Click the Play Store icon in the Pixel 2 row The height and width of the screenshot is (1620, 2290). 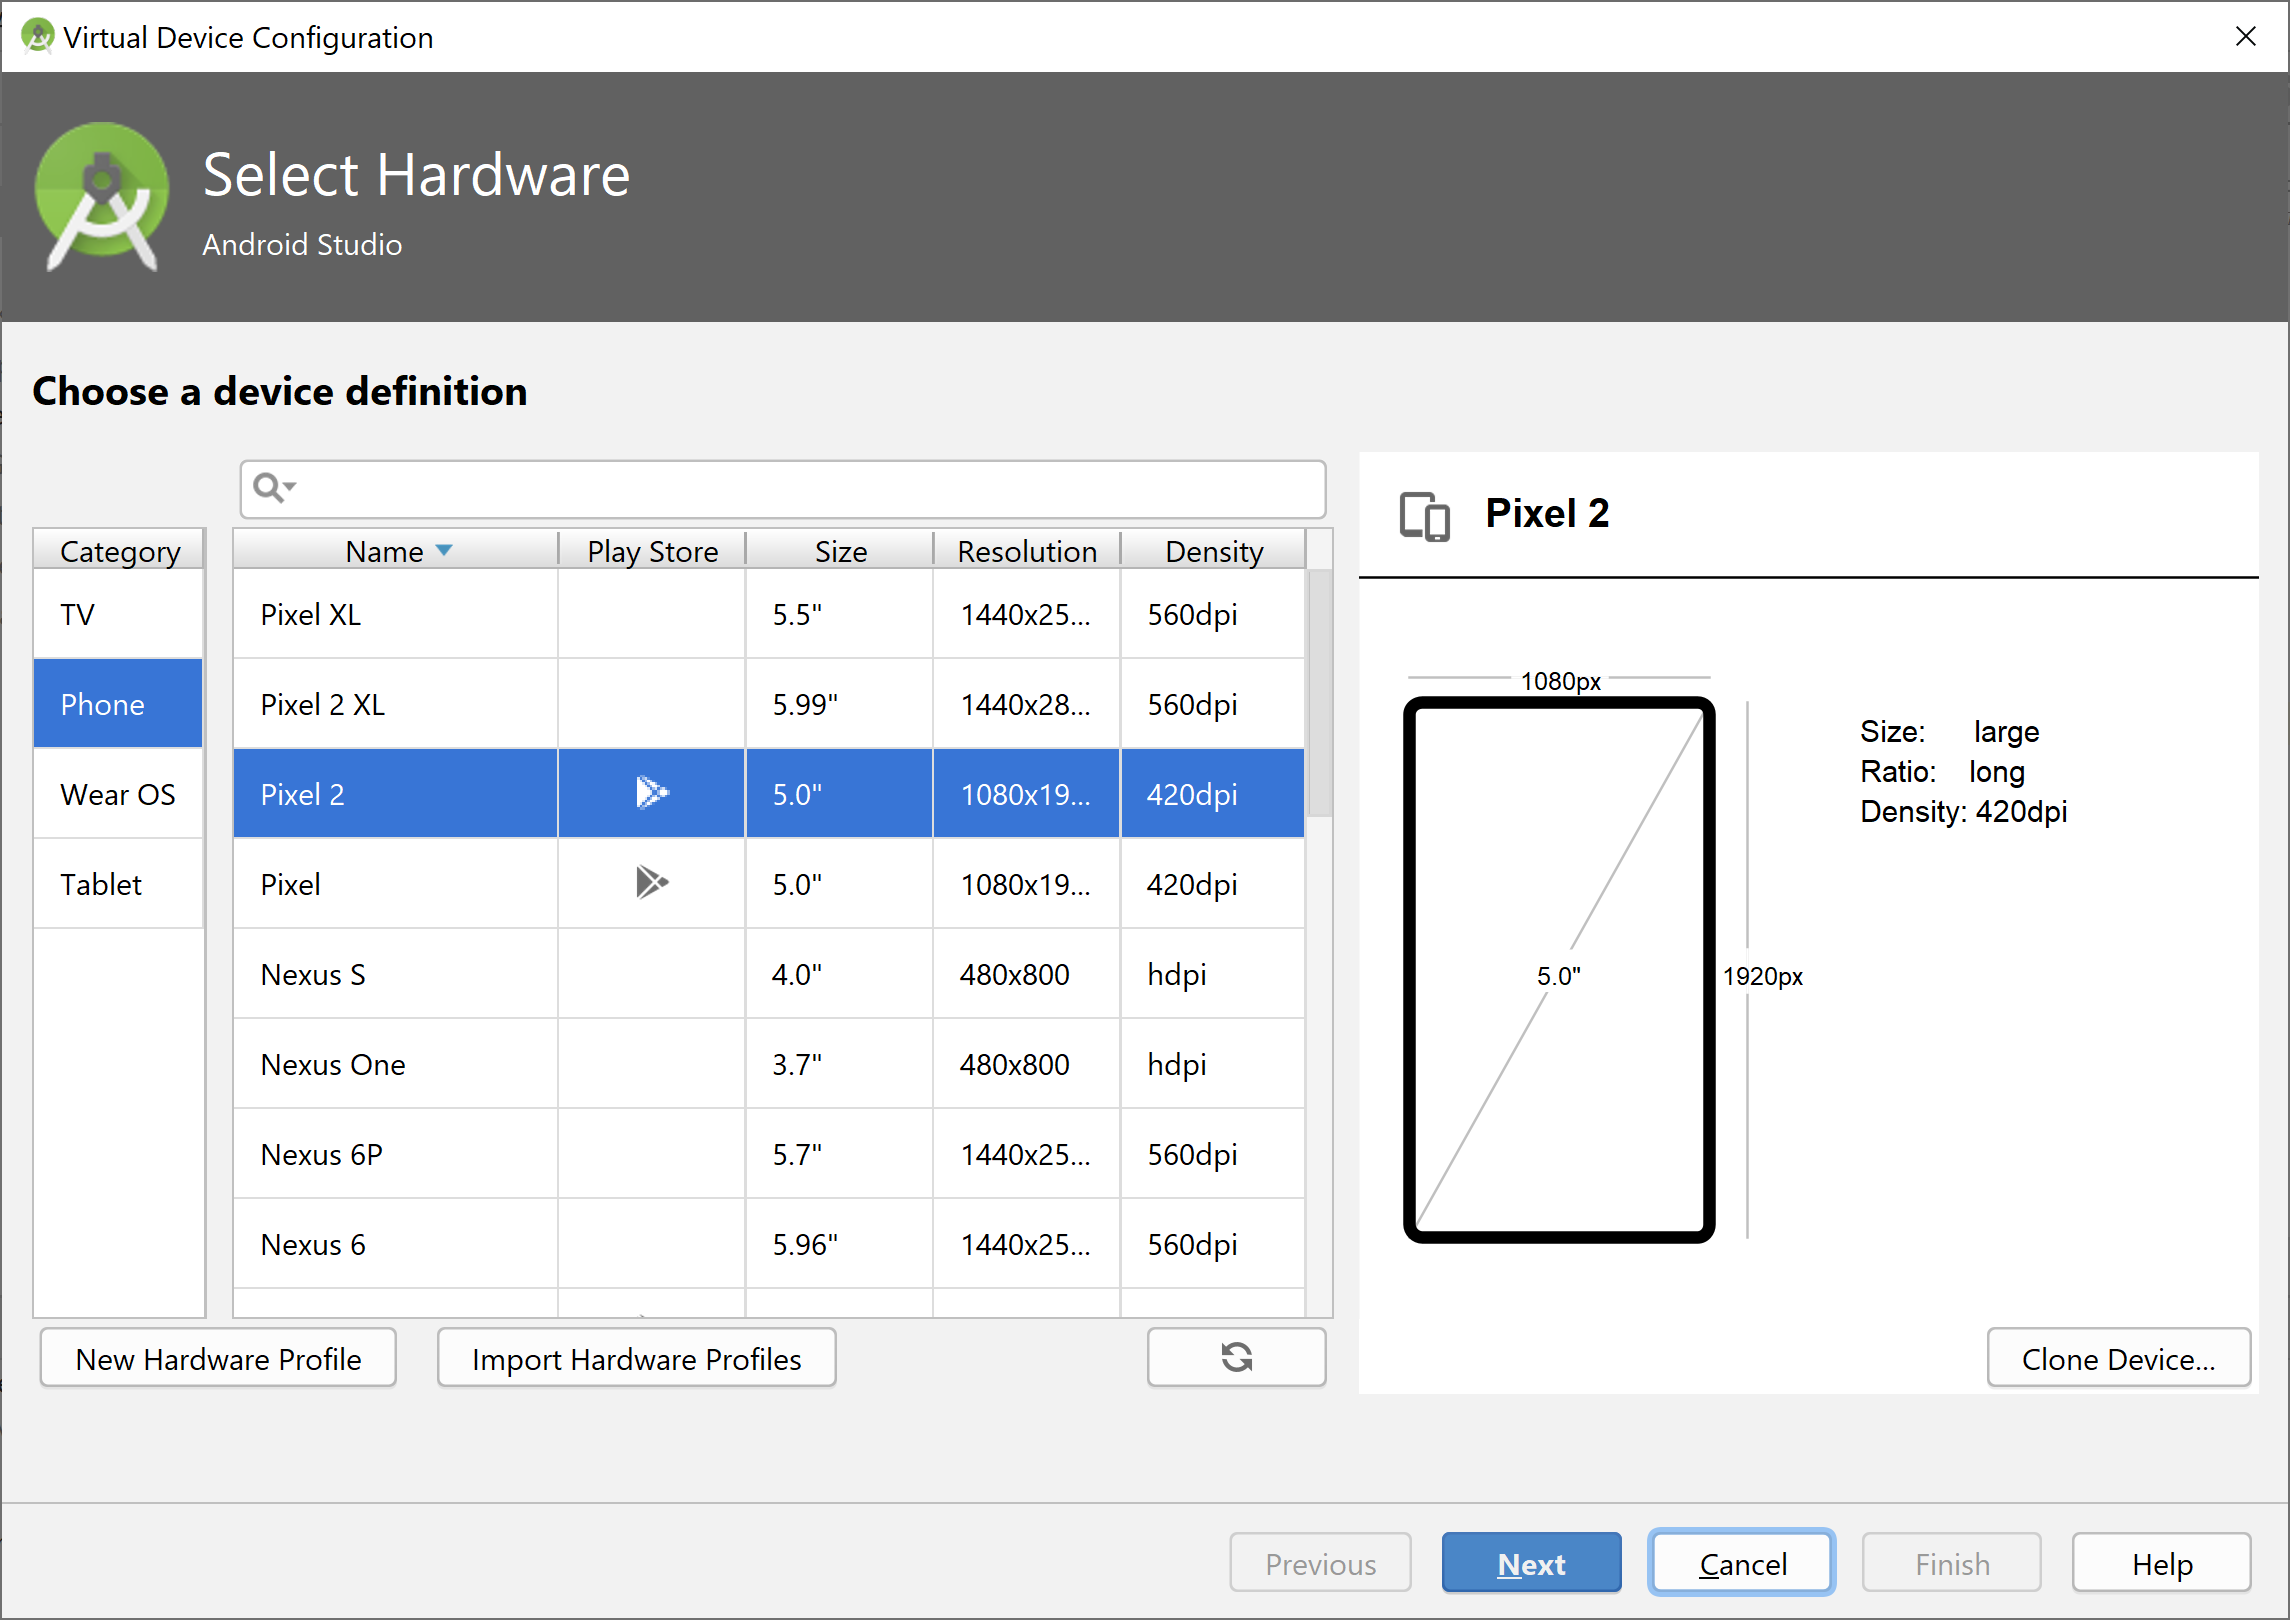pos(652,793)
